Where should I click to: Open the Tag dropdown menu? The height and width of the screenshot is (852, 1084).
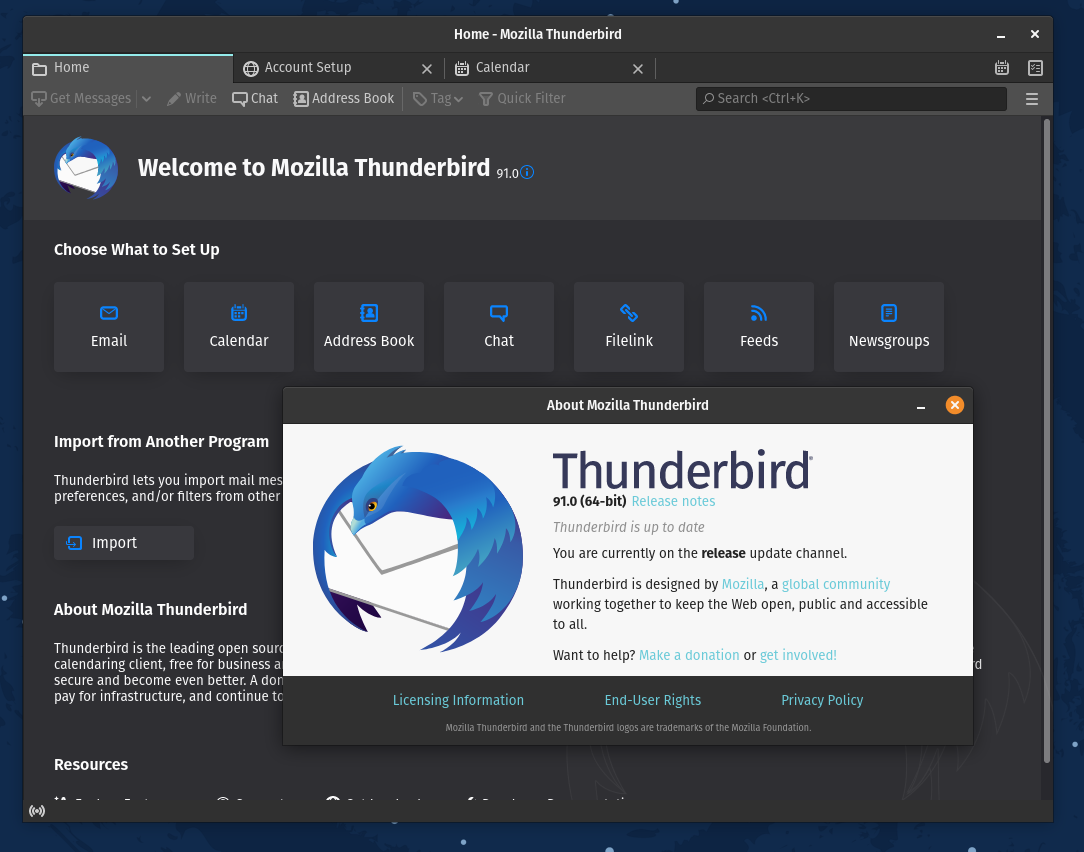(439, 99)
